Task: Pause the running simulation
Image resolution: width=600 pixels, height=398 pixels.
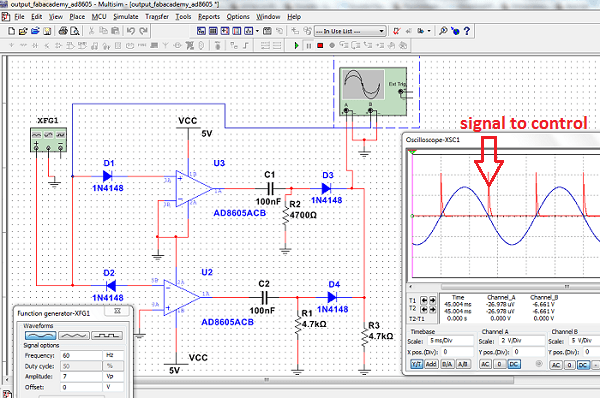Action: click(308, 46)
